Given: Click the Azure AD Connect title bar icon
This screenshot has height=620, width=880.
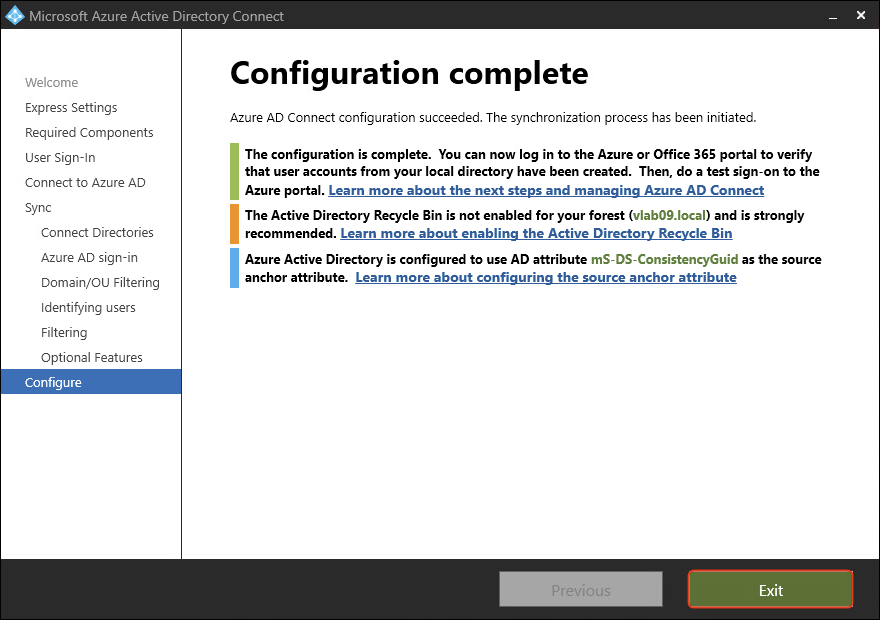Looking at the screenshot, I should [x=14, y=16].
